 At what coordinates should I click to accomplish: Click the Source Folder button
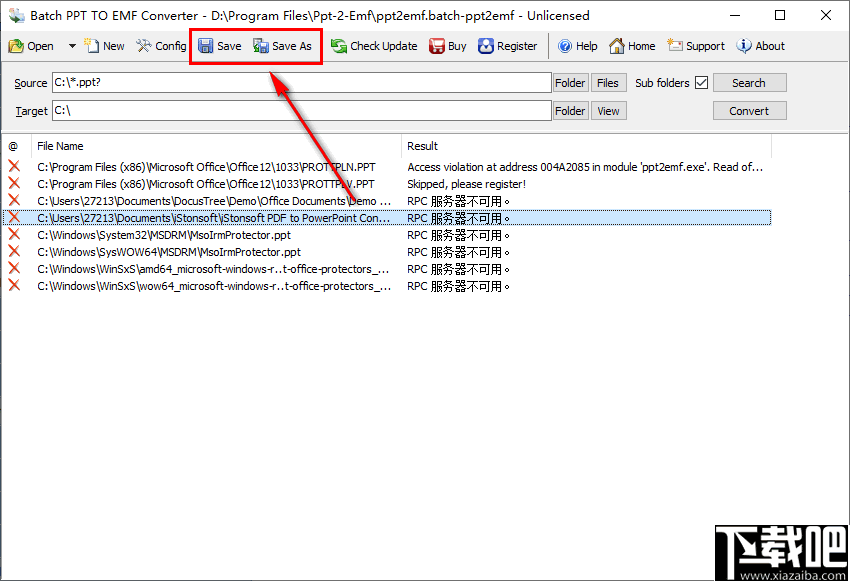[569, 82]
